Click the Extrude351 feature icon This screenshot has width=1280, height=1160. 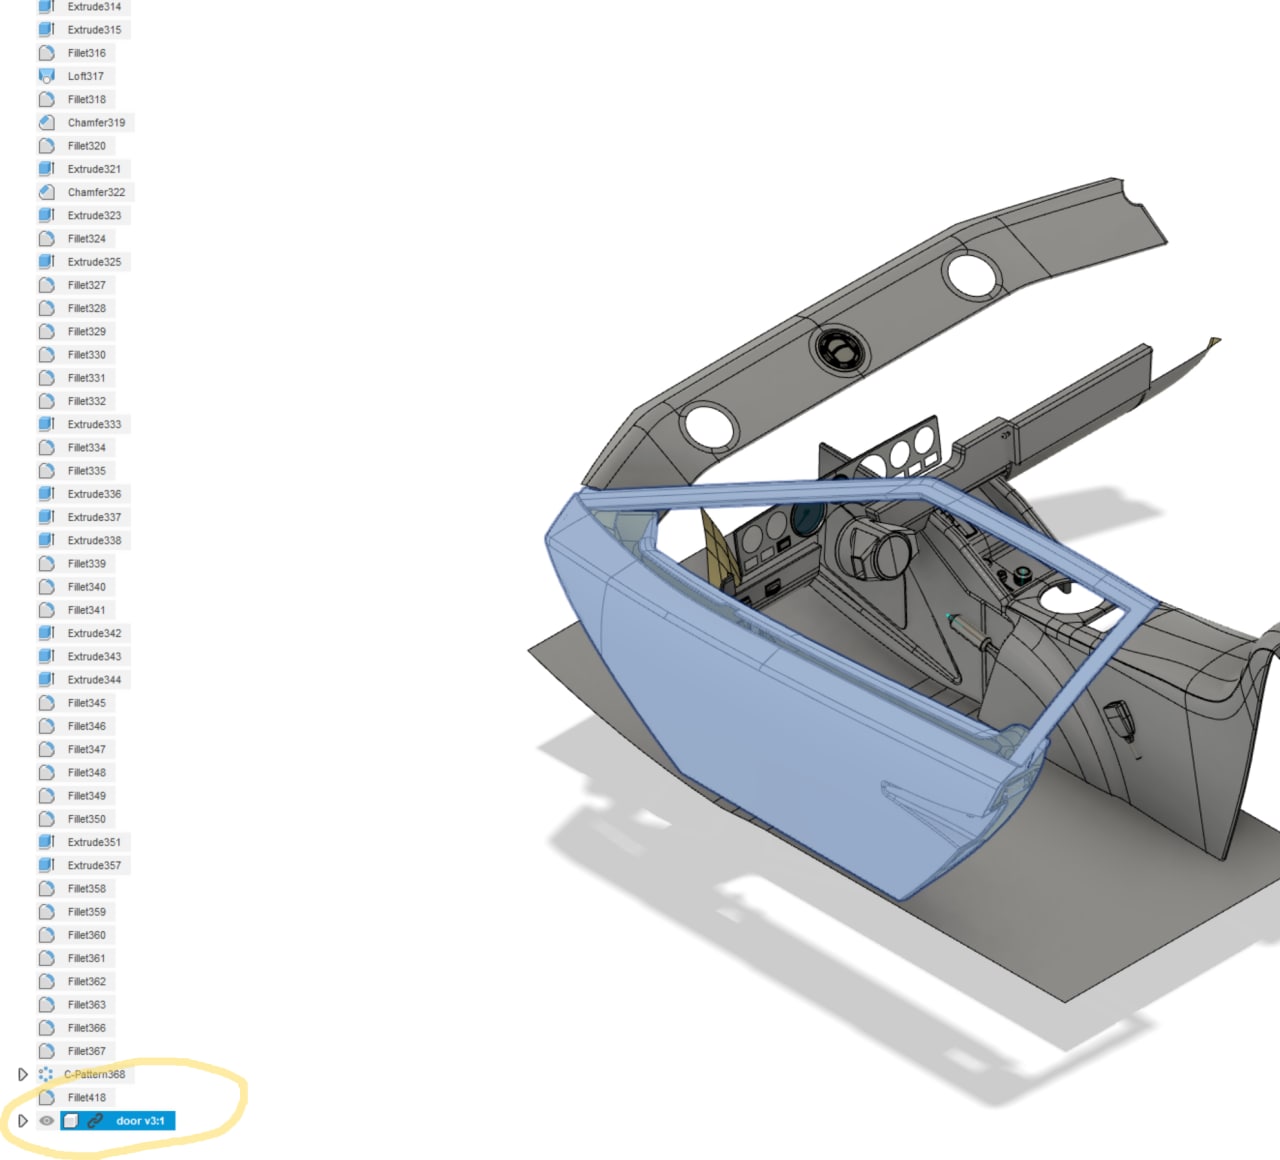pos(46,842)
